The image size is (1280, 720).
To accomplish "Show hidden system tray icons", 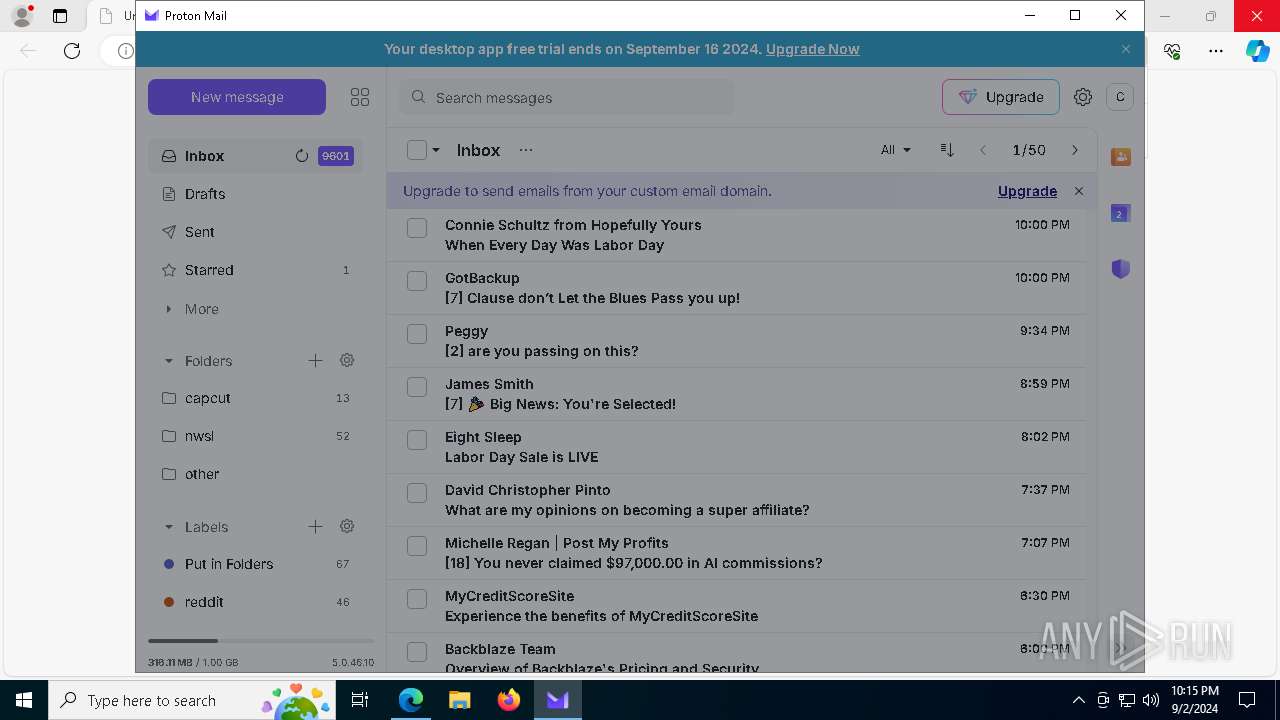I will (1078, 700).
